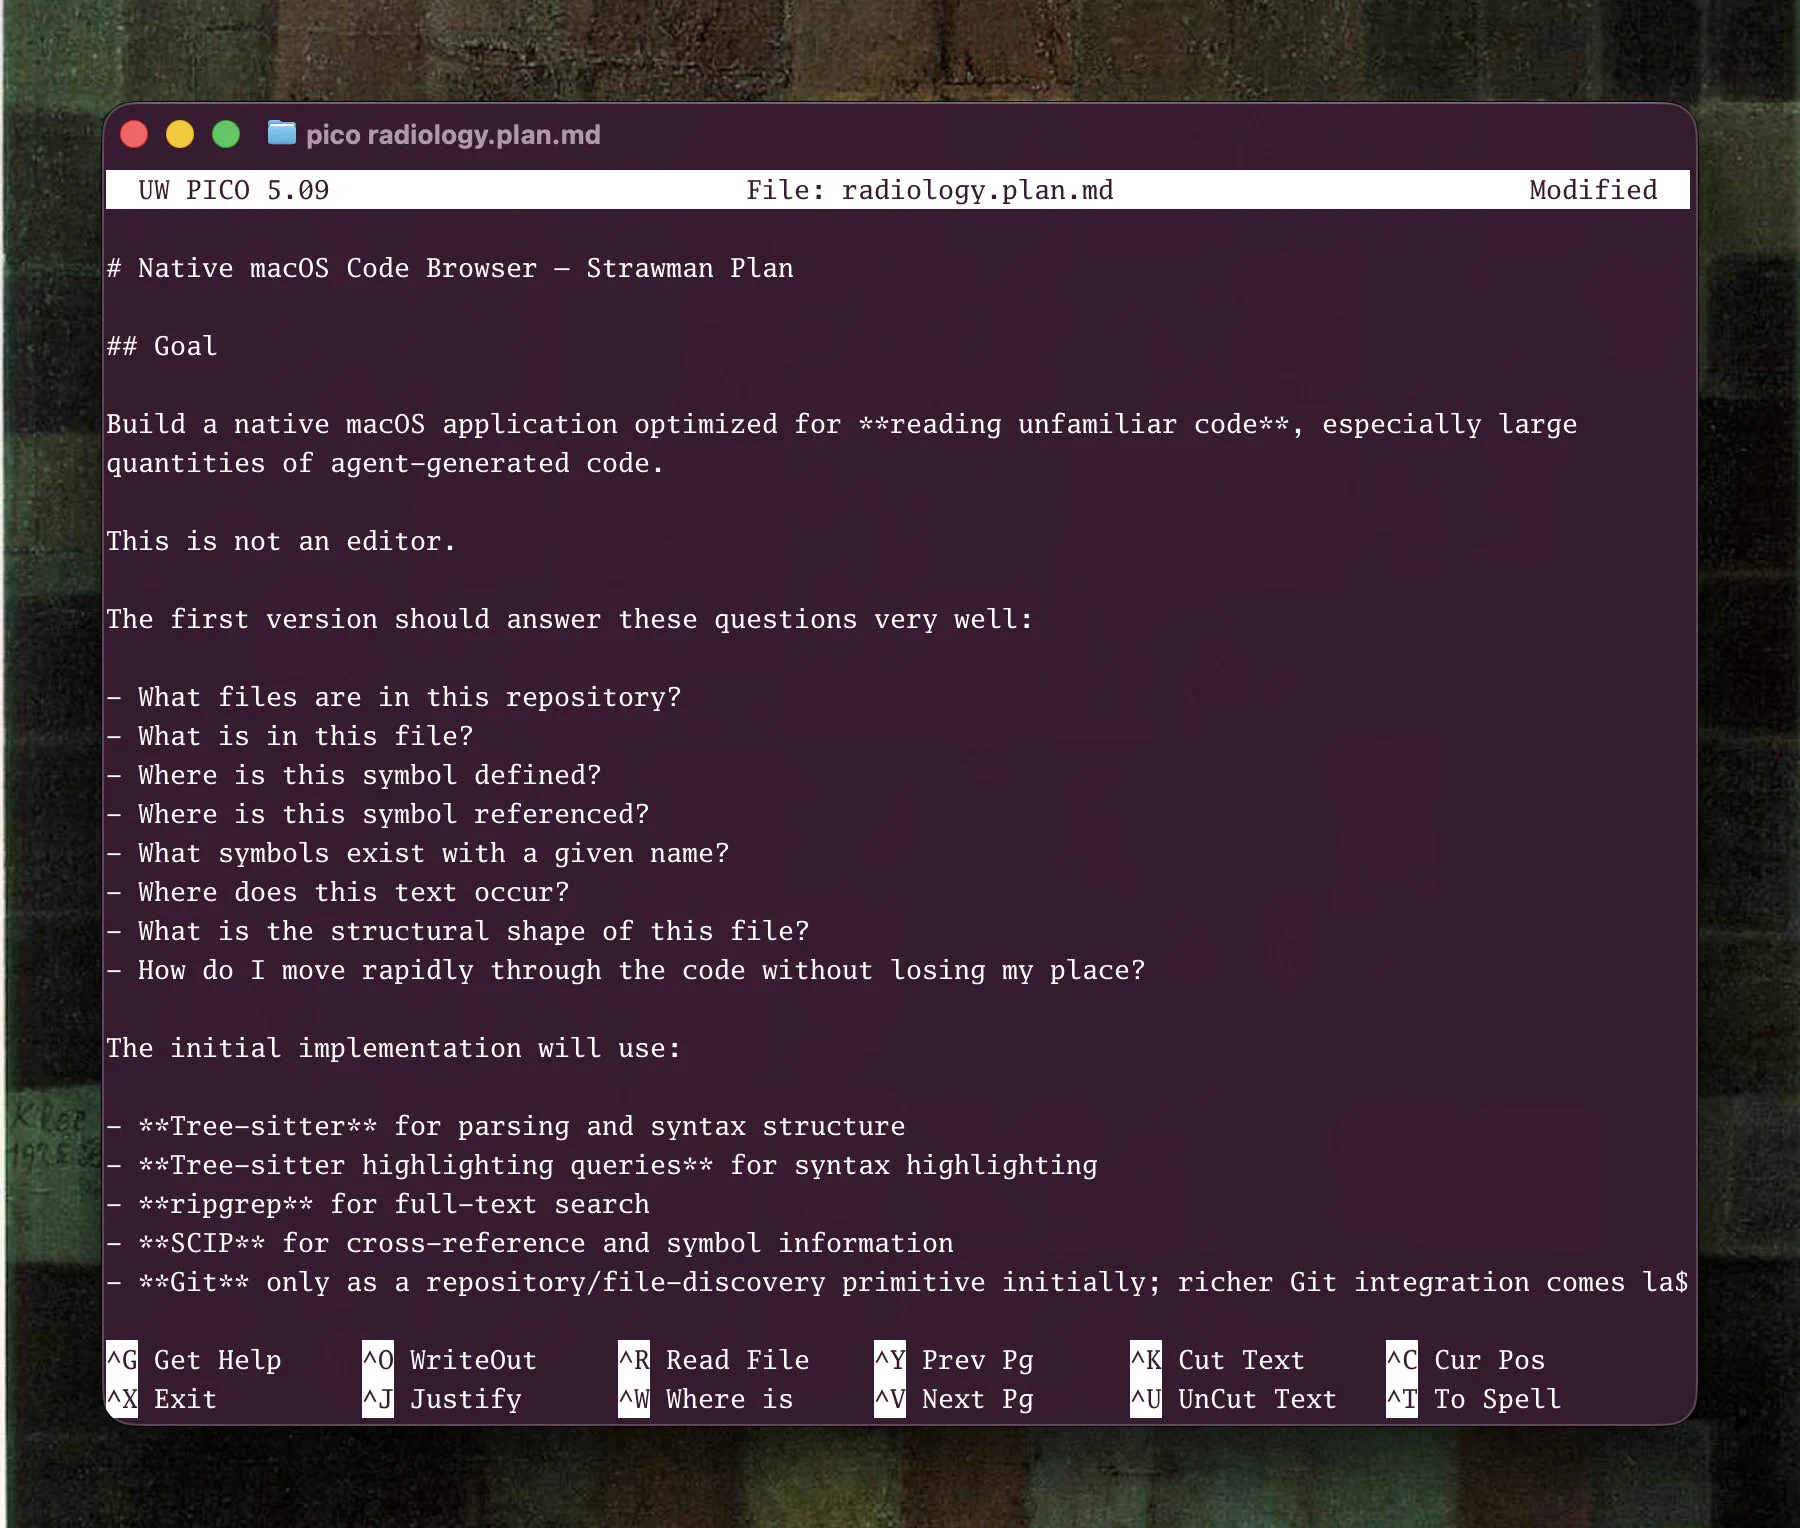
Task: Click the ^C Cur Pos shortcut
Action: [x=1466, y=1360]
